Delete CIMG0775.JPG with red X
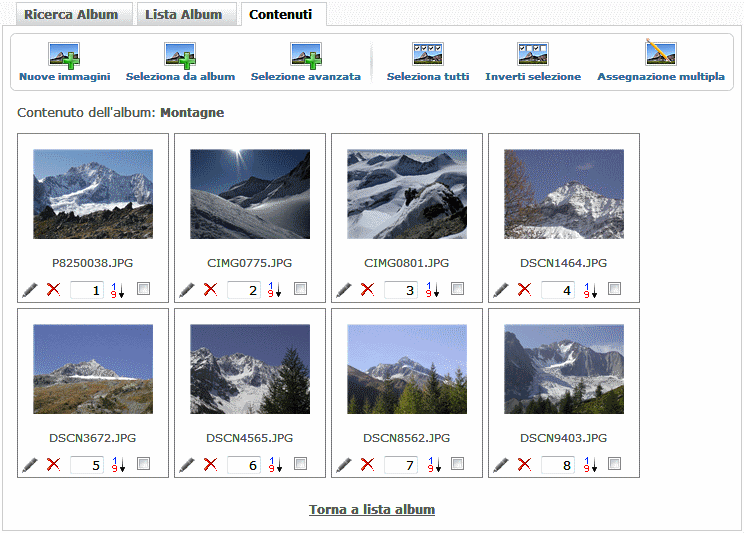Screen dimensions: 744x533 pyautogui.click(x=210, y=290)
